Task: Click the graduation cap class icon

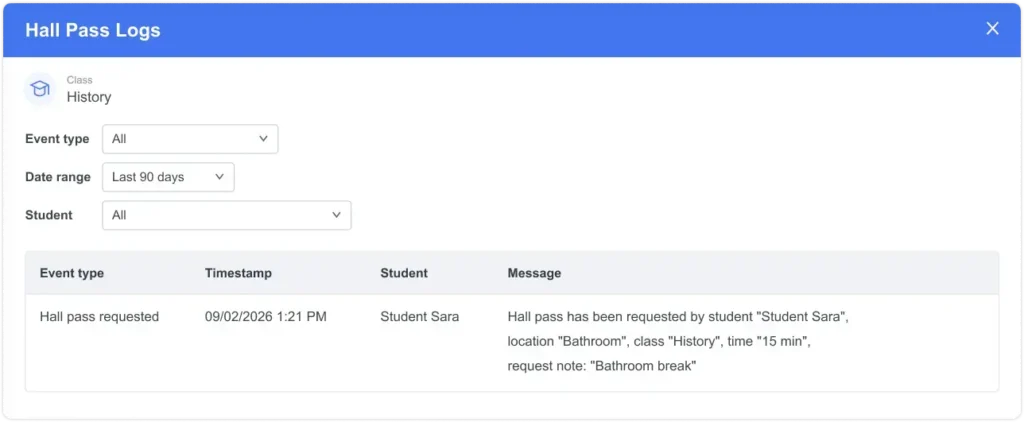Action: [40, 89]
